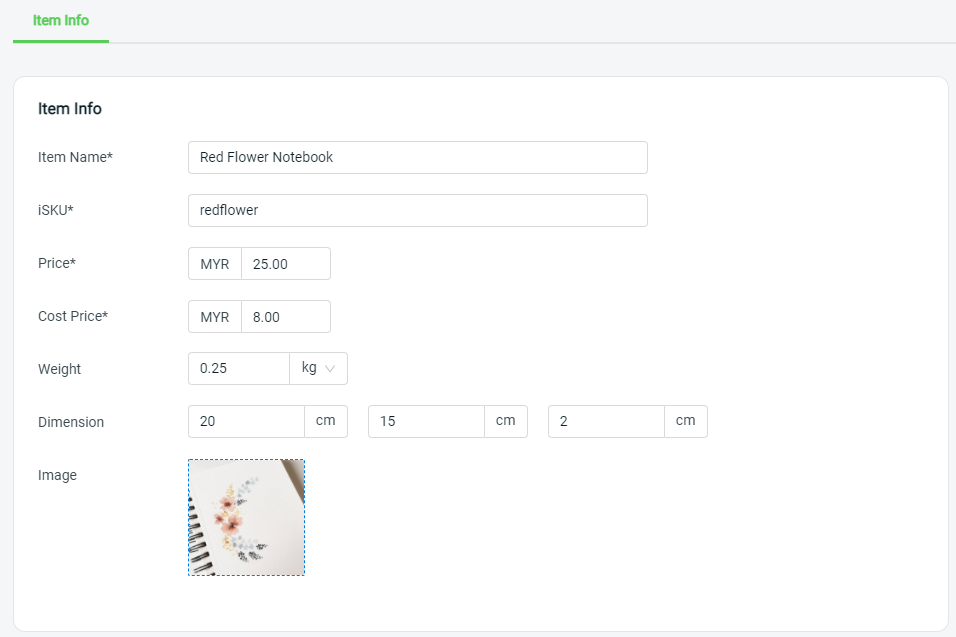Open the flower notebook image thumbnail
Viewport: 956px width, 637px height.
tap(246, 518)
